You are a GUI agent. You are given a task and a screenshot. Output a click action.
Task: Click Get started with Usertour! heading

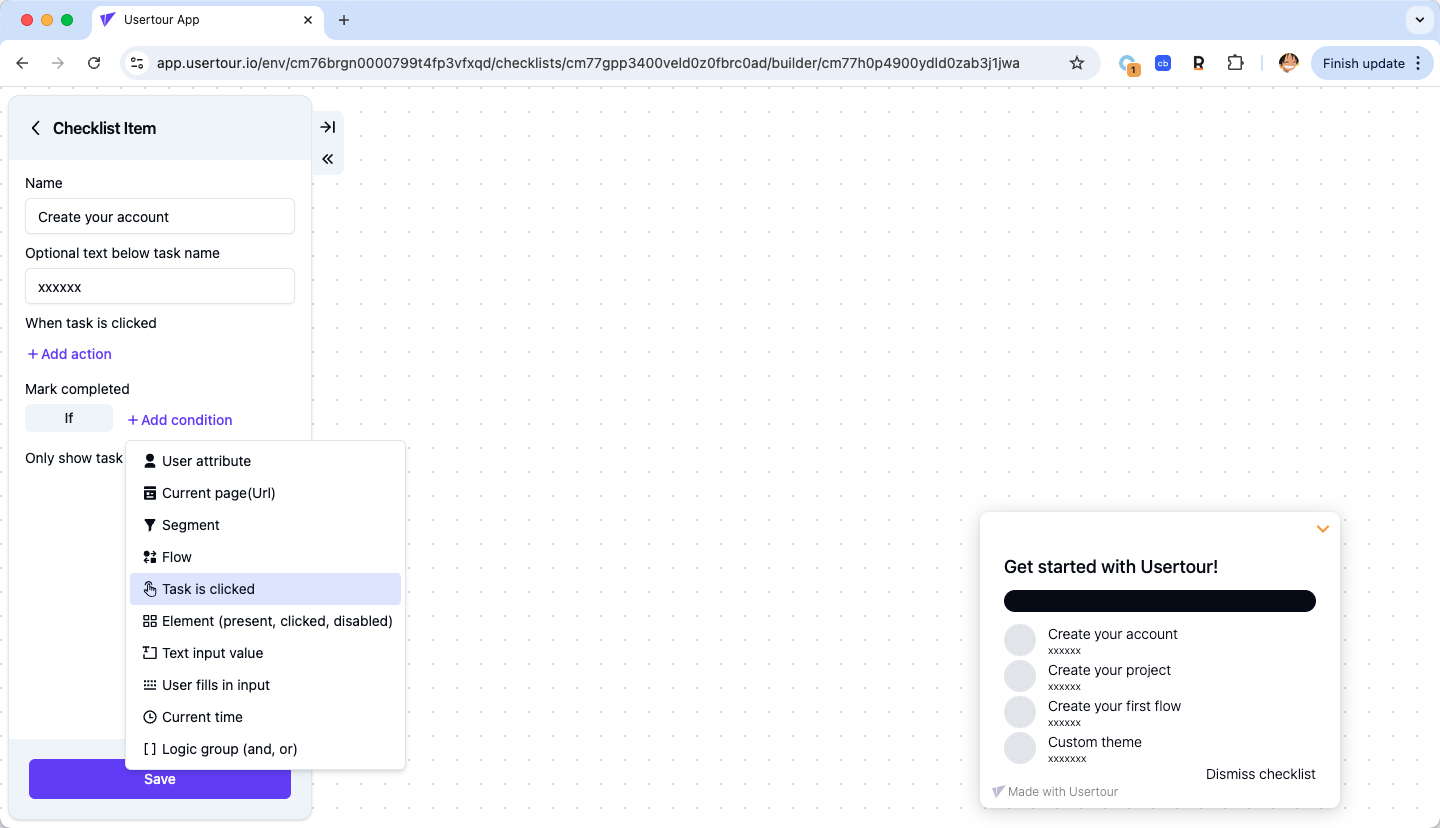pyautogui.click(x=1111, y=567)
